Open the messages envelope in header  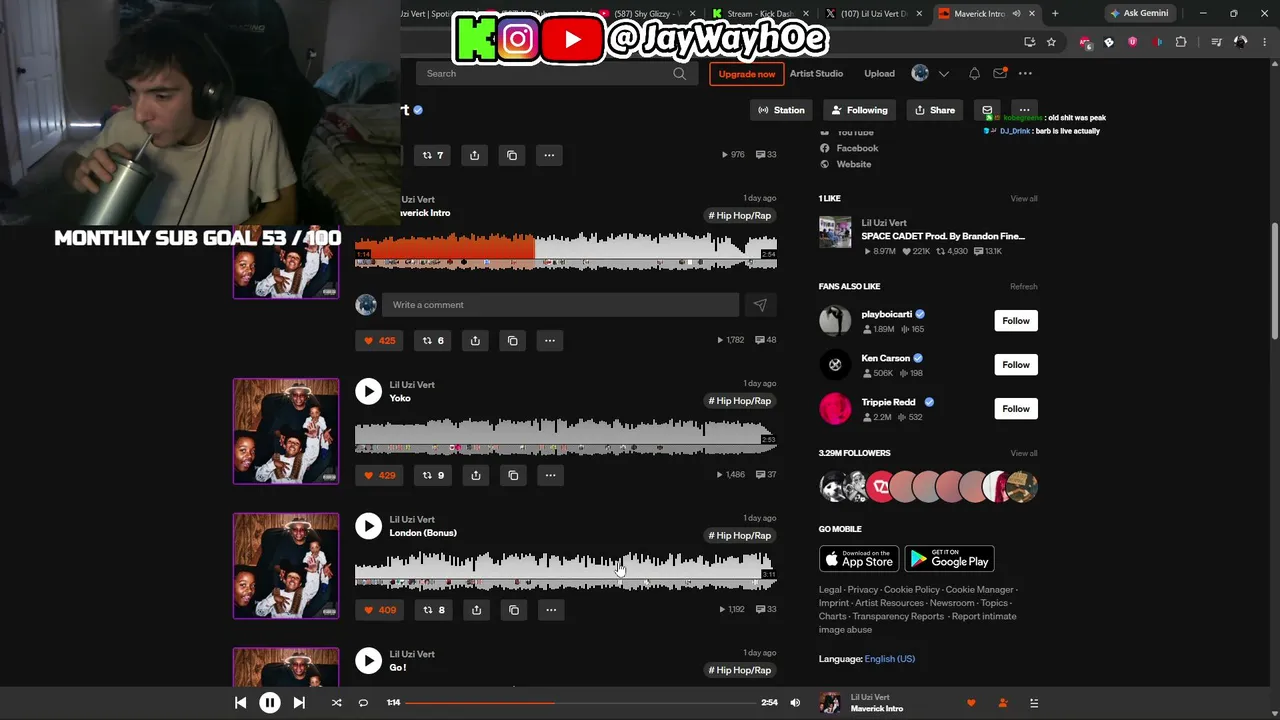click(1000, 73)
